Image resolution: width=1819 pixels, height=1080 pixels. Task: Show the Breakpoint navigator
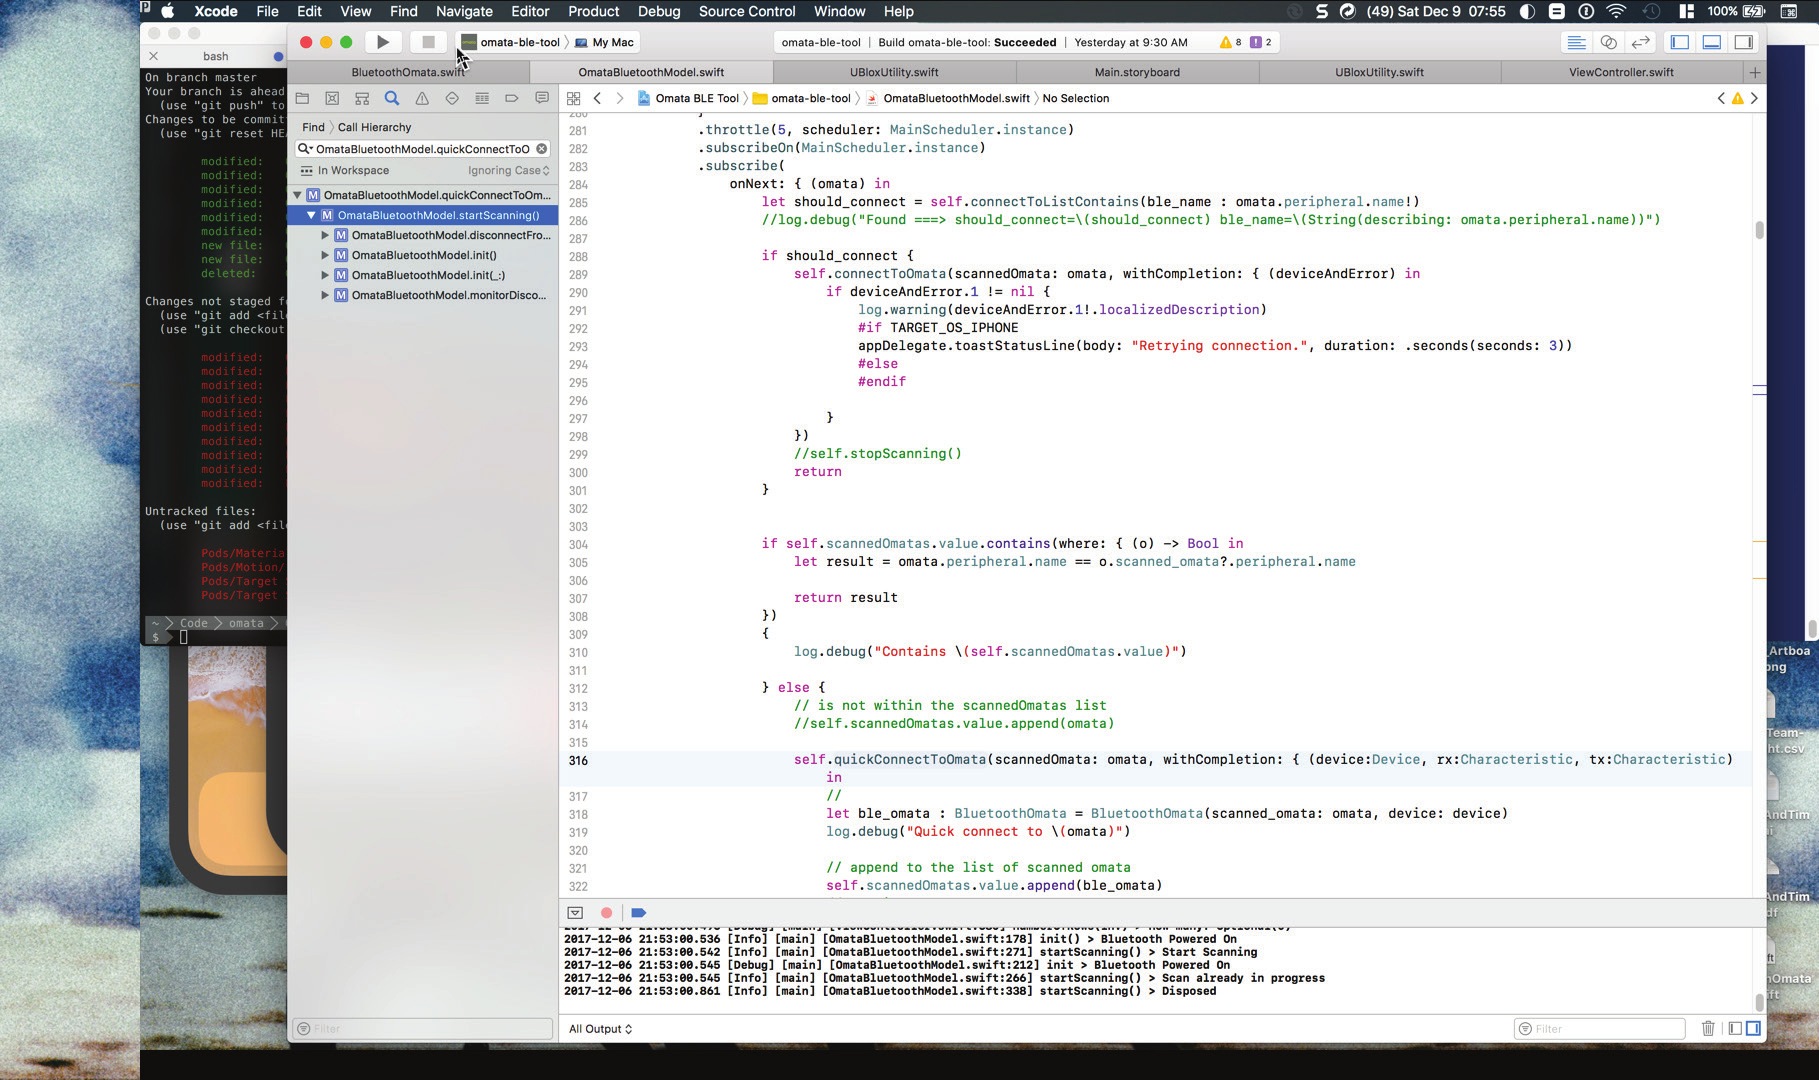click(x=511, y=98)
